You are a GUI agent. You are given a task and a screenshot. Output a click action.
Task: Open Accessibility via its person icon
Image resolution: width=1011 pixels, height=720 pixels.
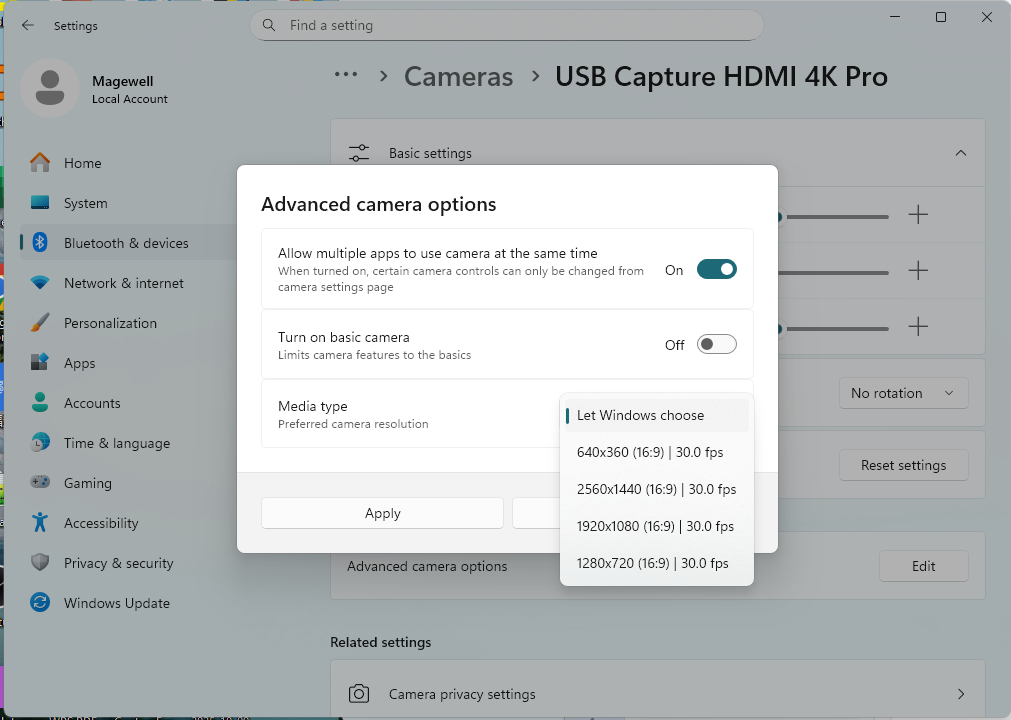tap(40, 523)
